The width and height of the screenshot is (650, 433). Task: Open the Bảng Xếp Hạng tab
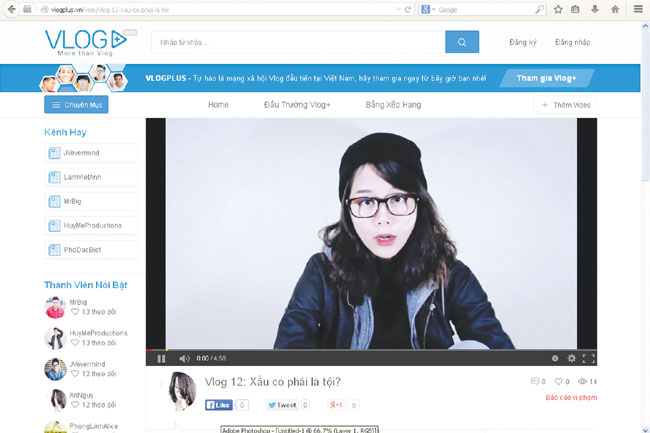point(393,105)
